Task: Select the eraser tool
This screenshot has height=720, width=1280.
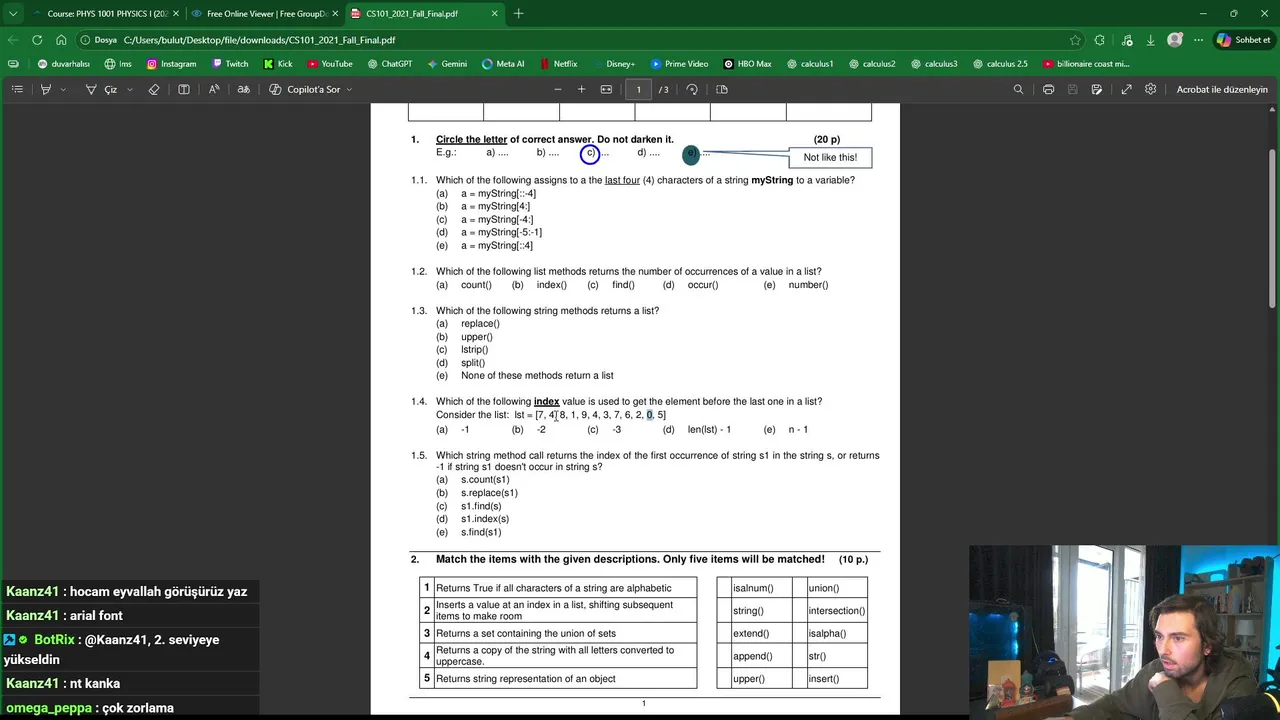Action: click(154, 89)
